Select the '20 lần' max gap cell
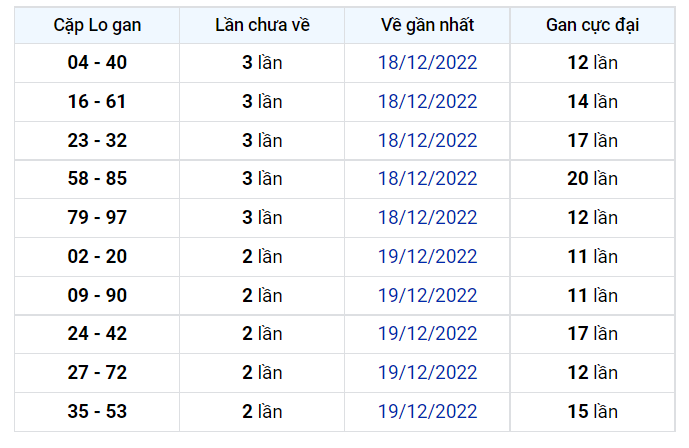689x448 pixels. (593, 179)
